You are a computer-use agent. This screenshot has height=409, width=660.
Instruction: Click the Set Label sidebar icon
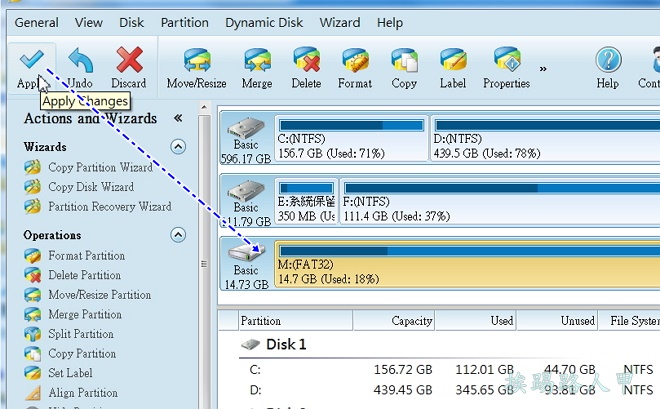point(32,373)
